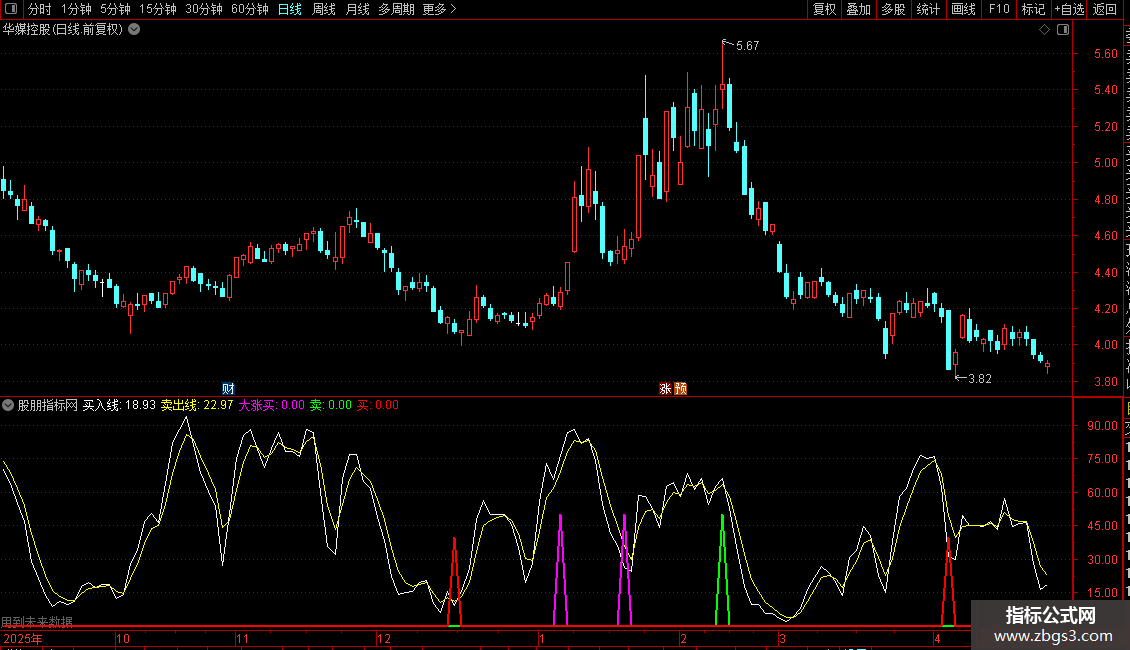This screenshot has height=650, width=1130.
Task: Select the 月线 monthly period
Action: point(357,9)
